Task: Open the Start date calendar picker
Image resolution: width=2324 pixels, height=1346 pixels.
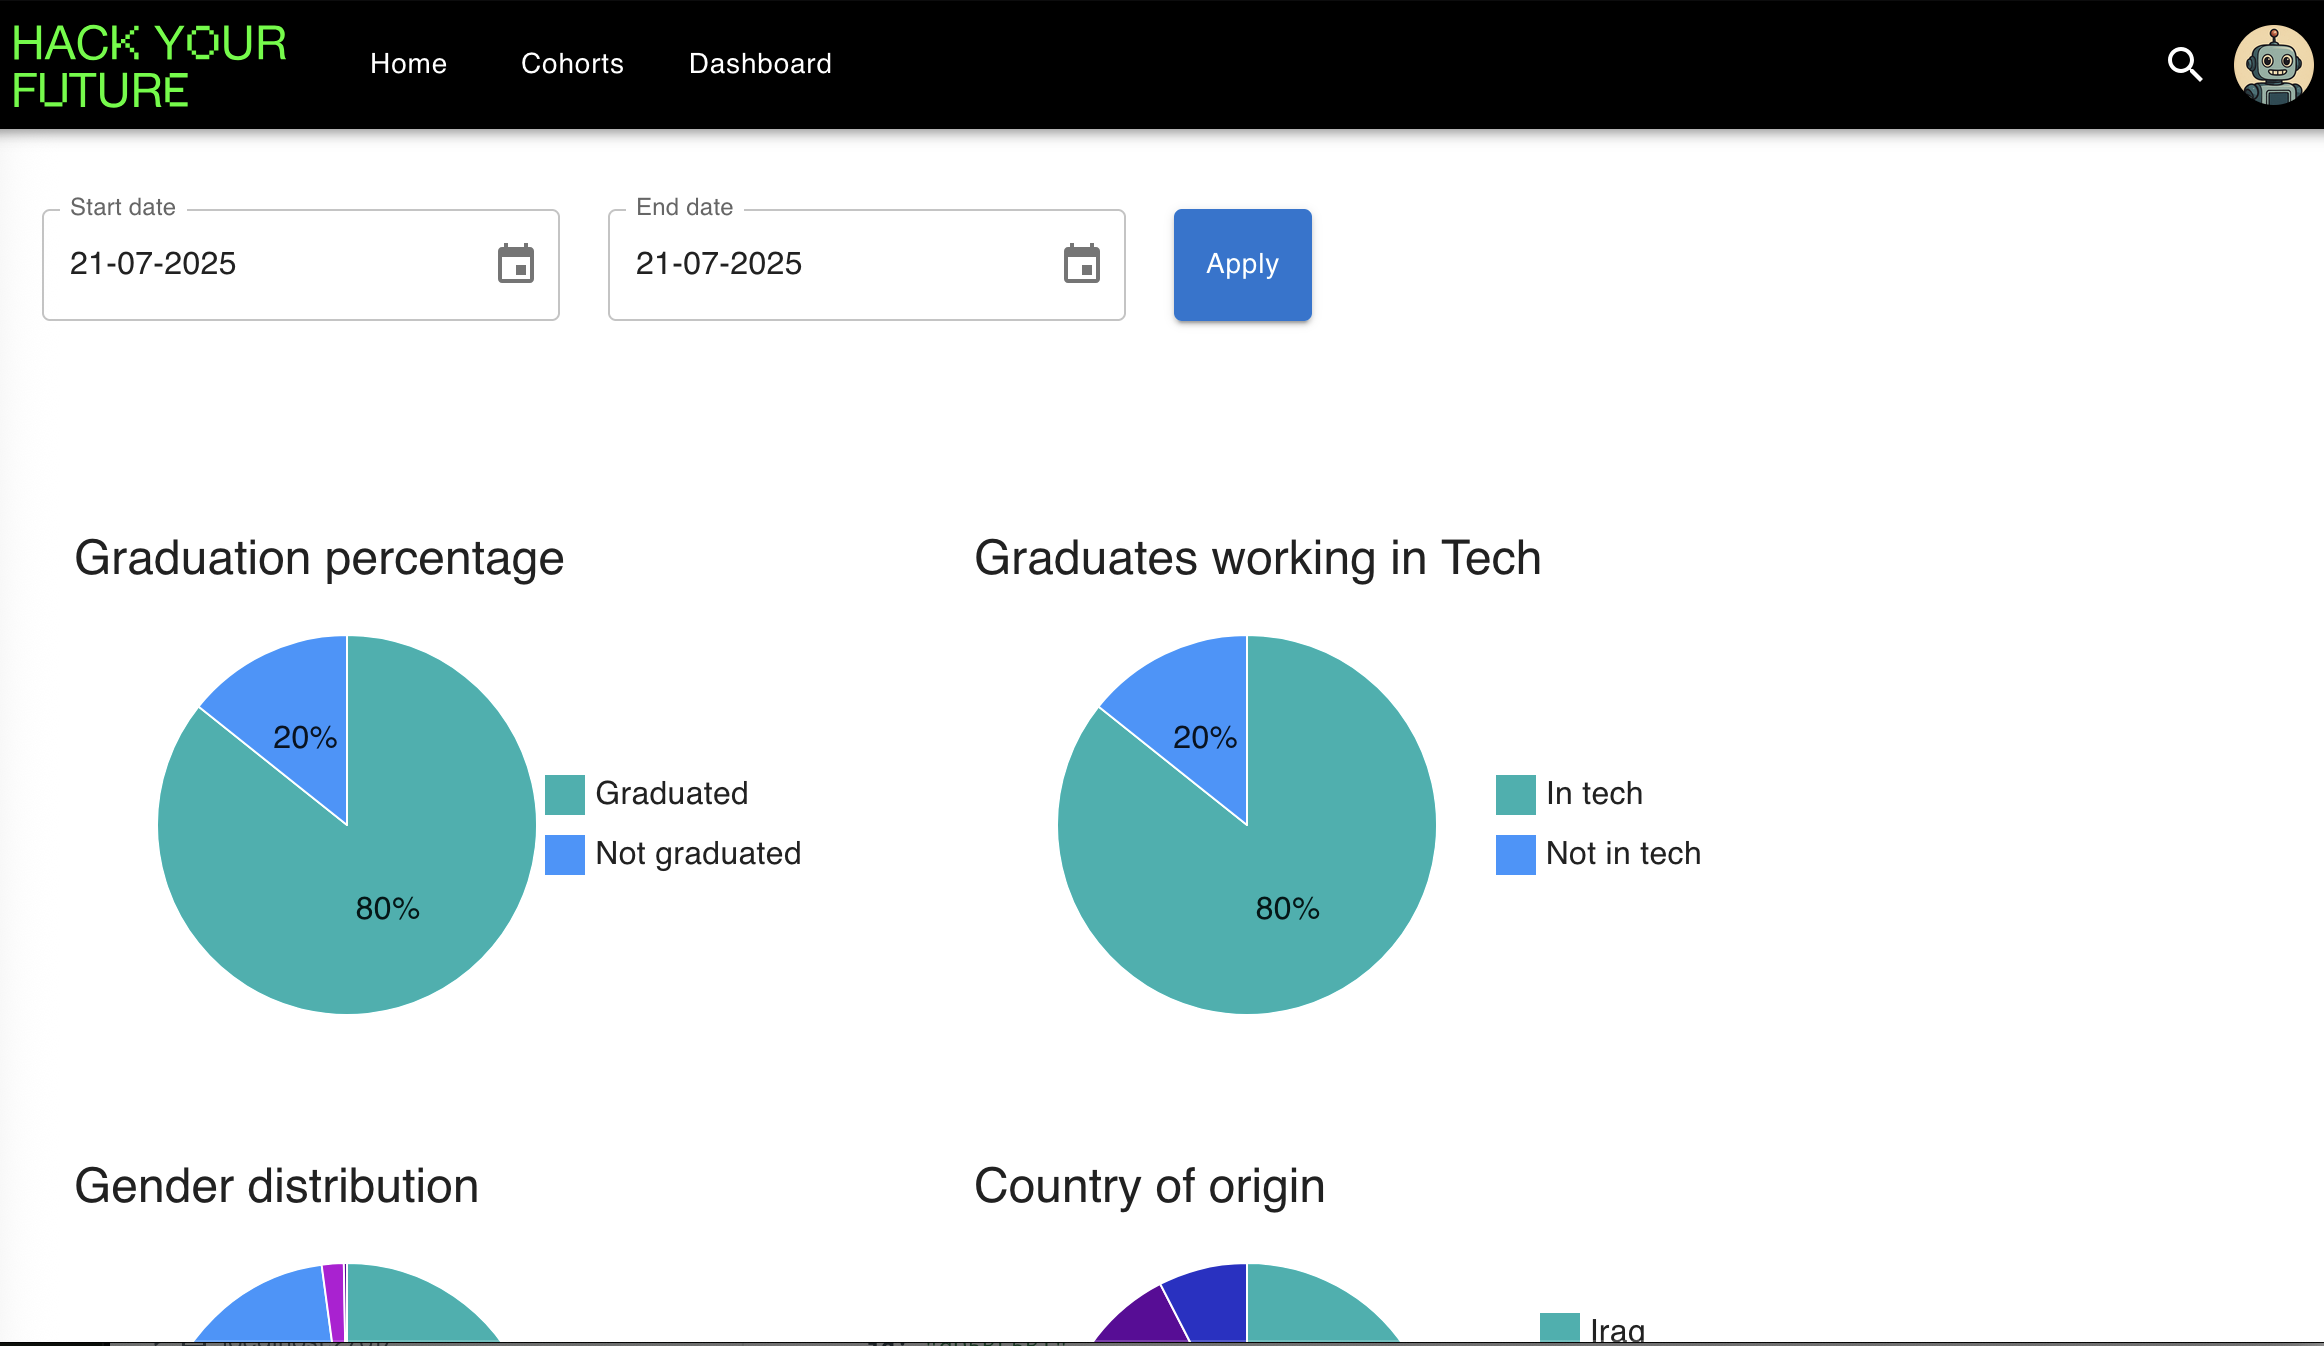Action: tap(516, 264)
